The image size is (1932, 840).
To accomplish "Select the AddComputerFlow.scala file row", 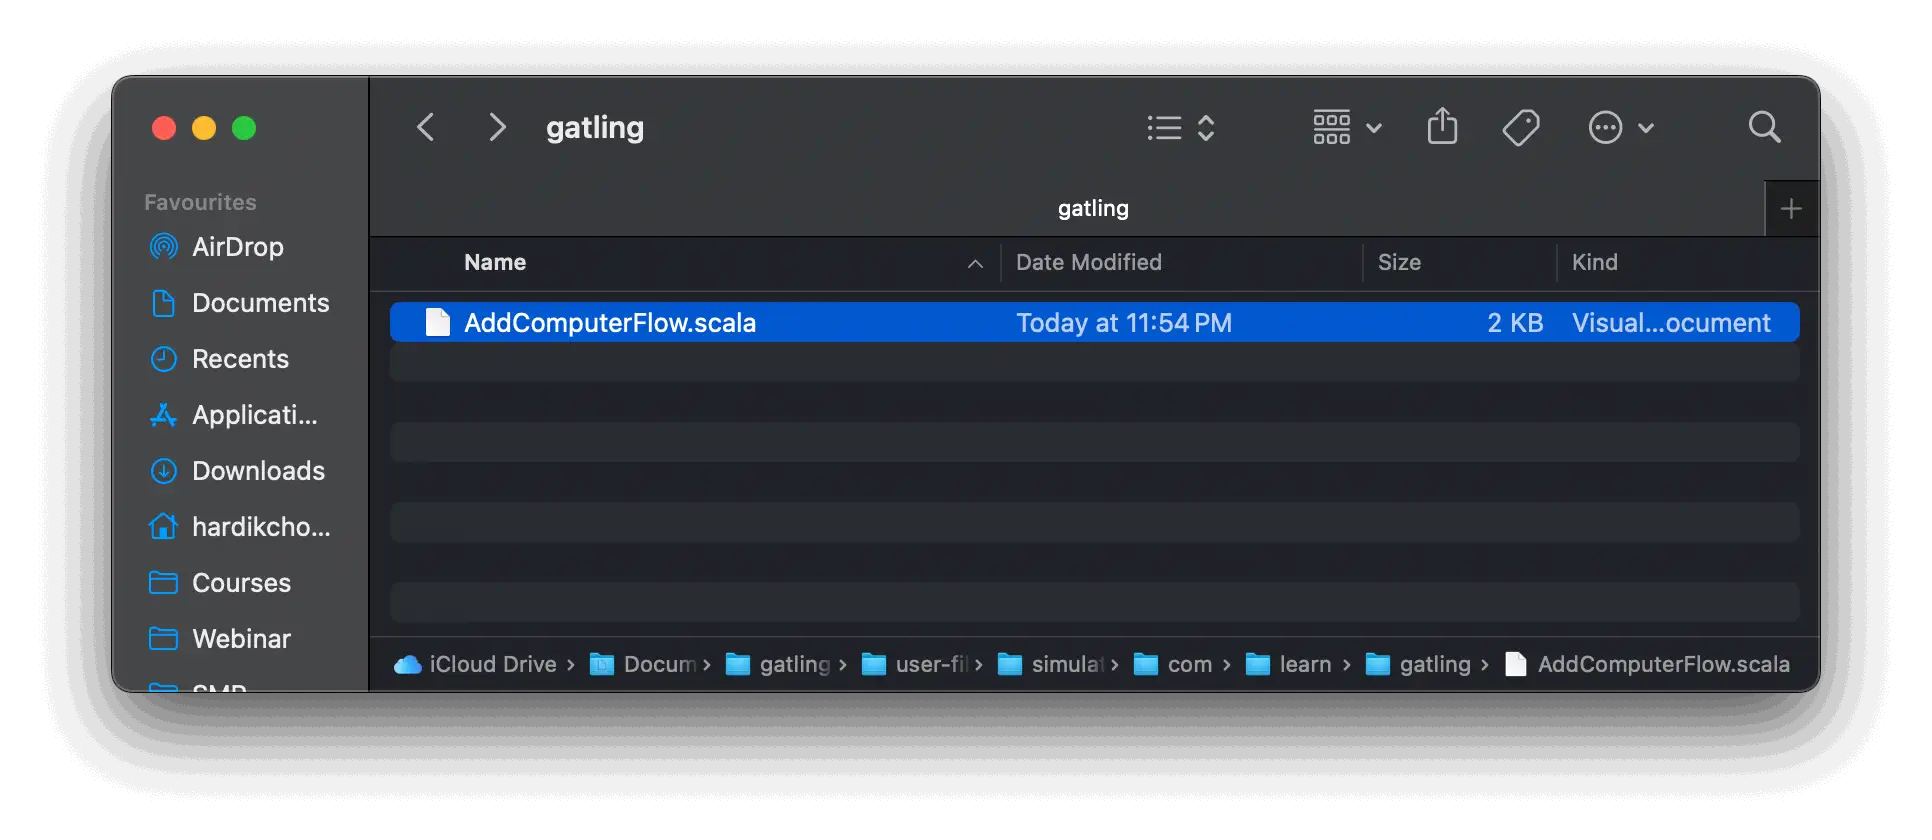I will [x=1094, y=322].
